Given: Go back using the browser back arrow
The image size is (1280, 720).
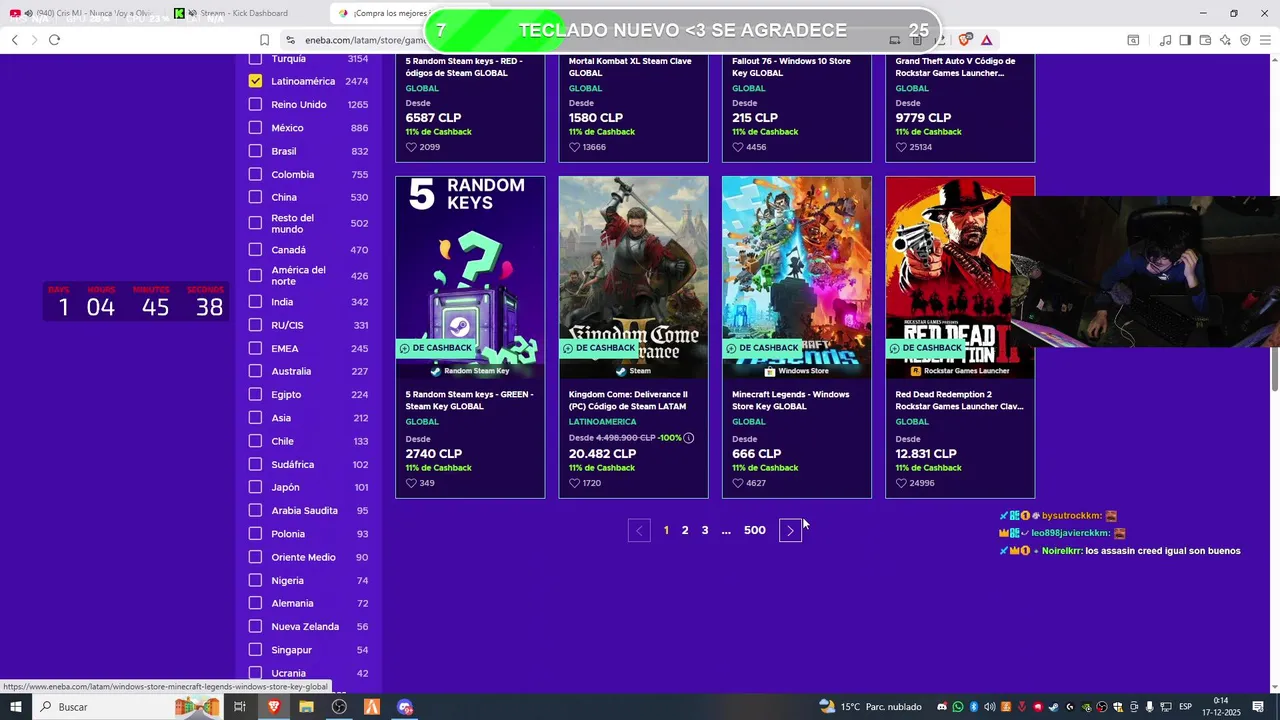Looking at the screenshot, I should click(14, 40).
